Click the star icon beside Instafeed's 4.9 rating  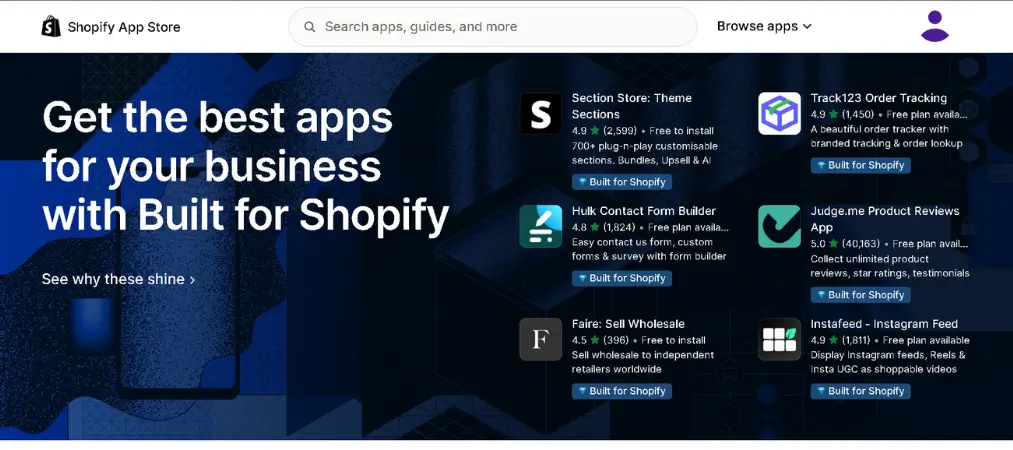[x=833, y=340]
